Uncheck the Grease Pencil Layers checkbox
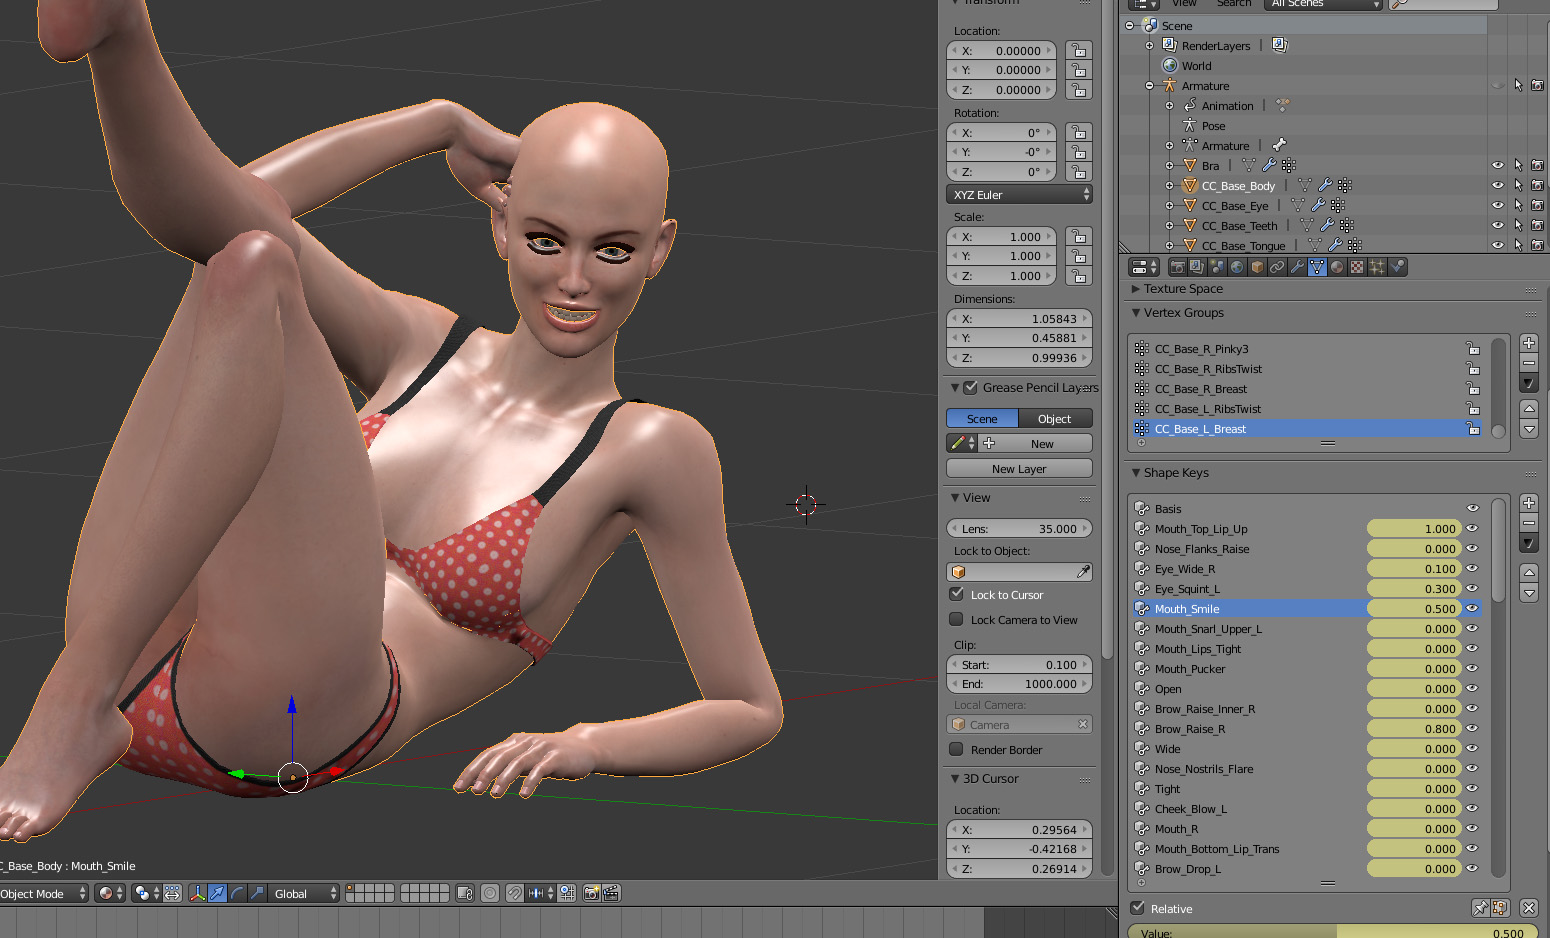This screenshot has width=1550, height=938. 970,387
